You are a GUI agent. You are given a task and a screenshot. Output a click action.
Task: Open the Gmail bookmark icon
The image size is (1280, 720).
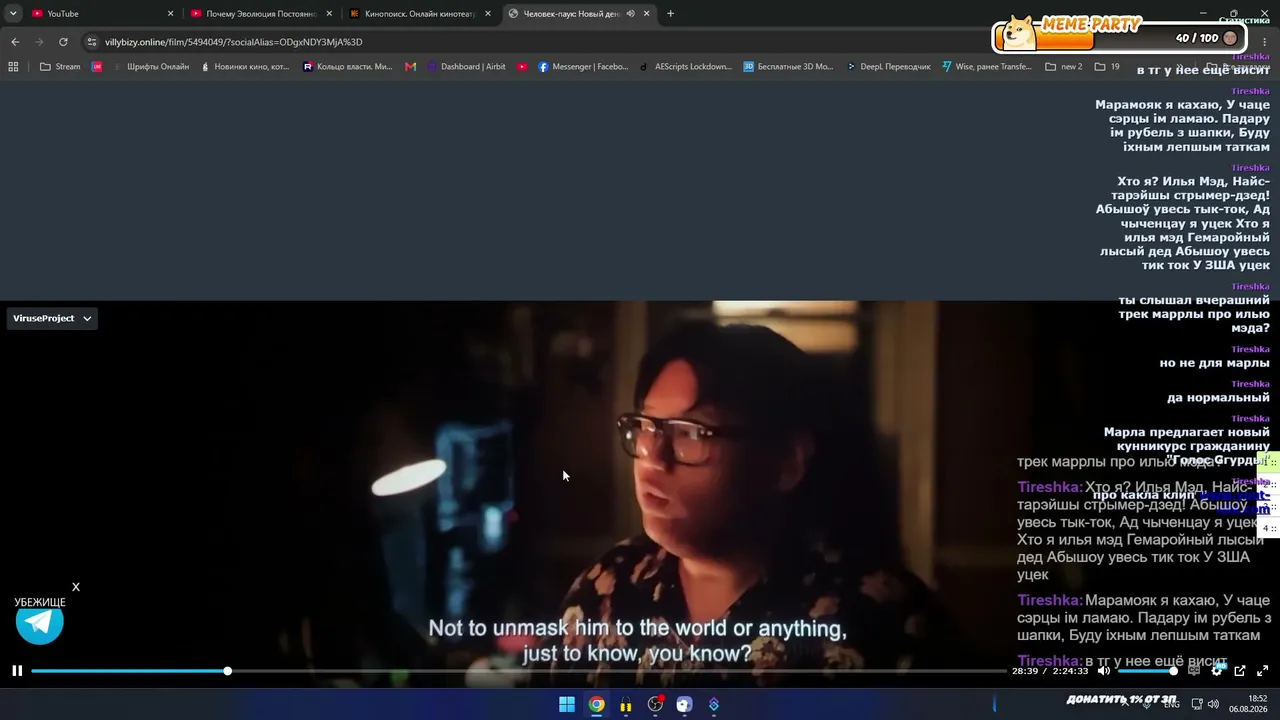[410, 67]
